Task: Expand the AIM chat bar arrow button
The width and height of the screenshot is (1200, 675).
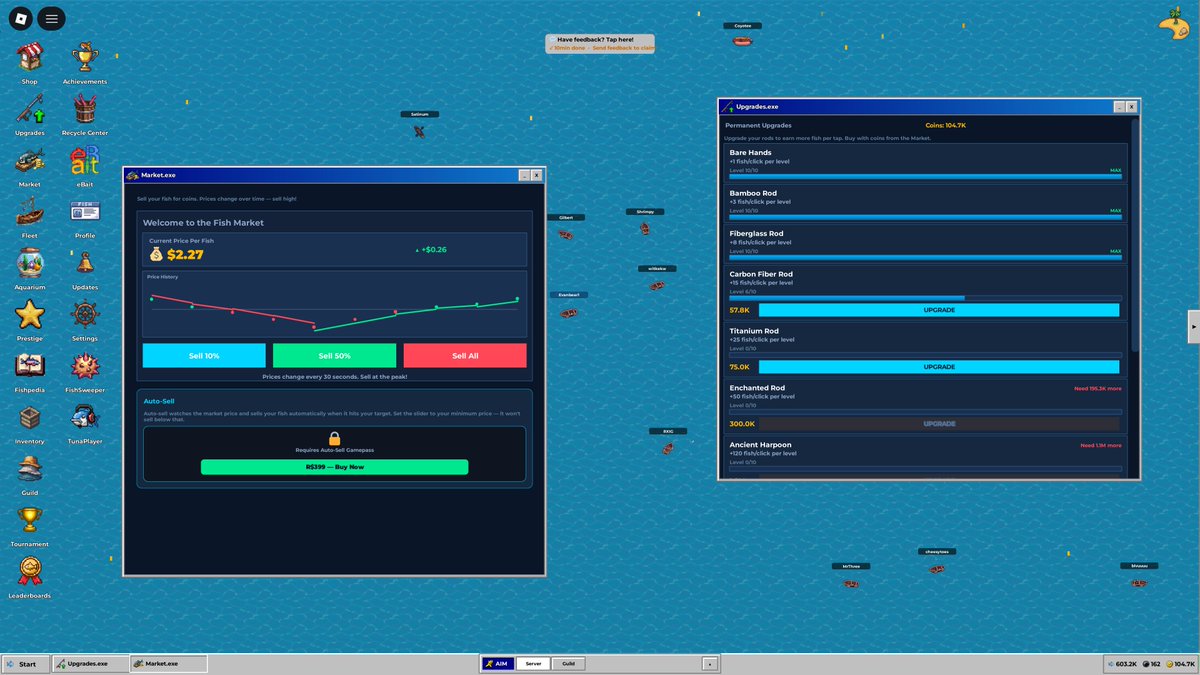Action: (710, 664)
